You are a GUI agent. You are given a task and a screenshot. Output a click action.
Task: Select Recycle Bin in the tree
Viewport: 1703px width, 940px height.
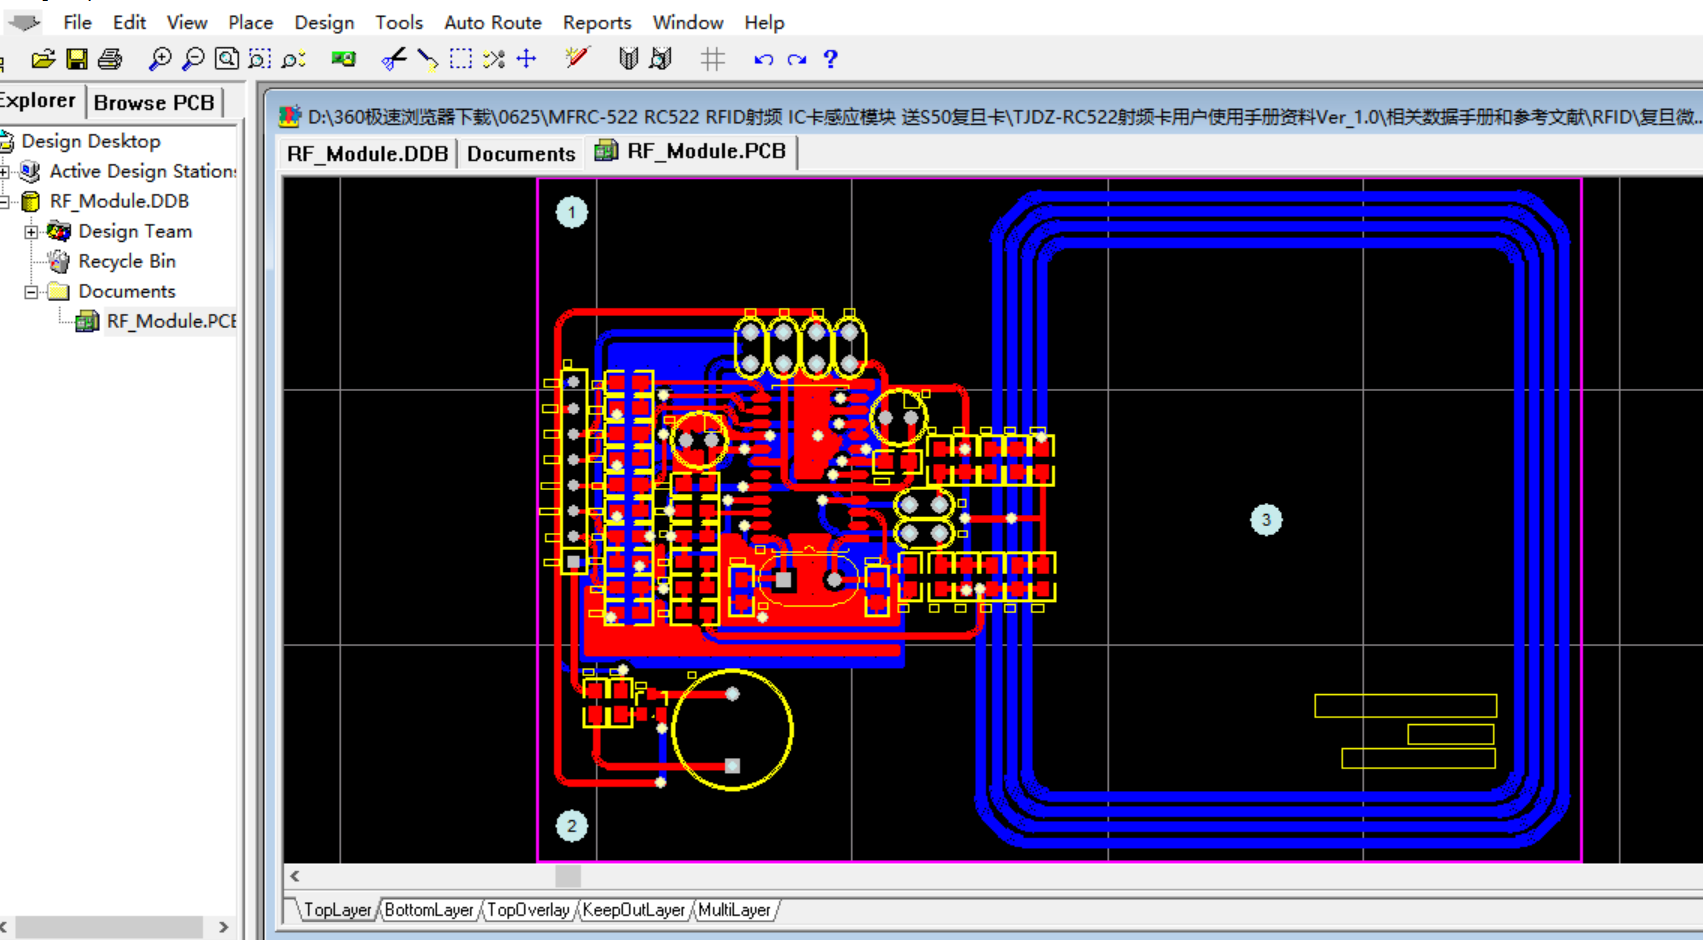[x=127, y=261]
